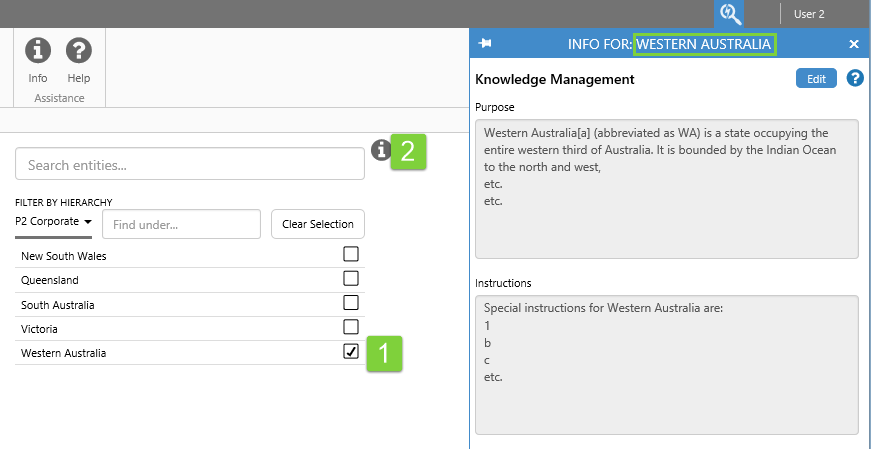
Task: Click the Info icon in Assistance ribbon
Action: tap(38, 50)
